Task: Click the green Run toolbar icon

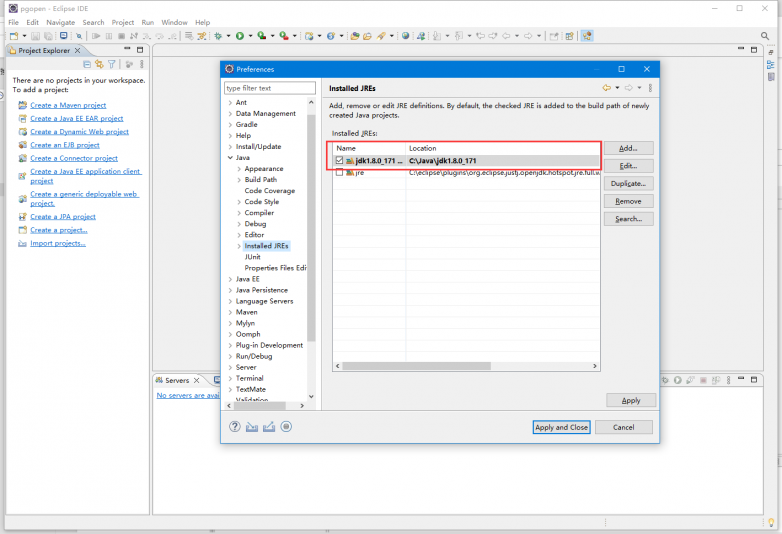Action: click(239, 36)
